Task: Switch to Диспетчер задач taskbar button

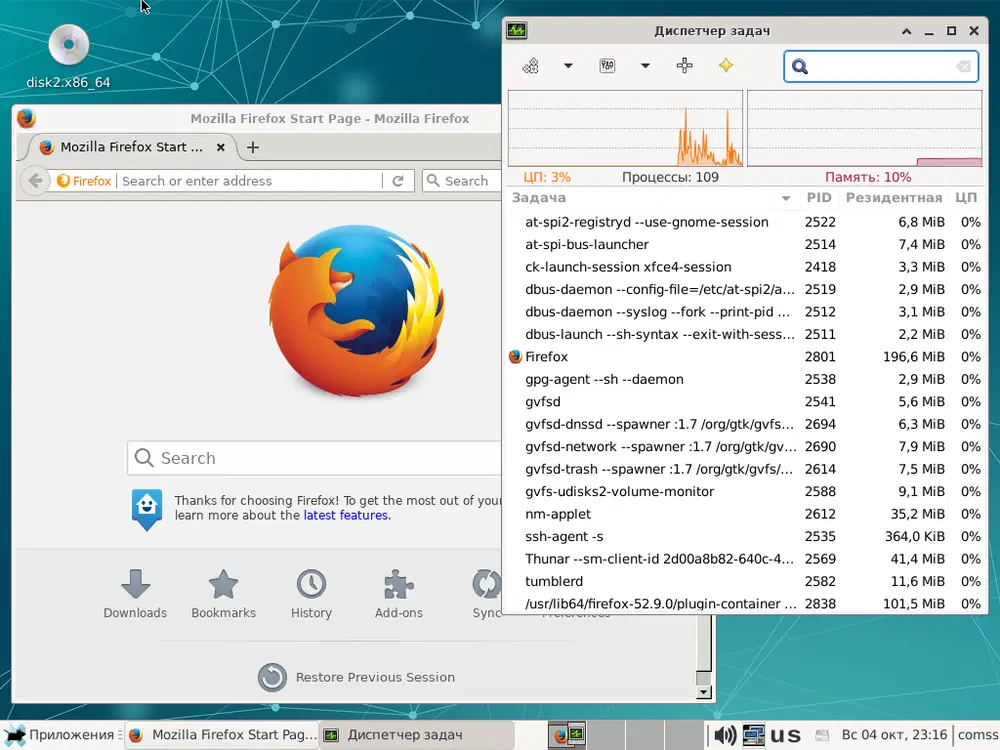Action: point(416,735)
